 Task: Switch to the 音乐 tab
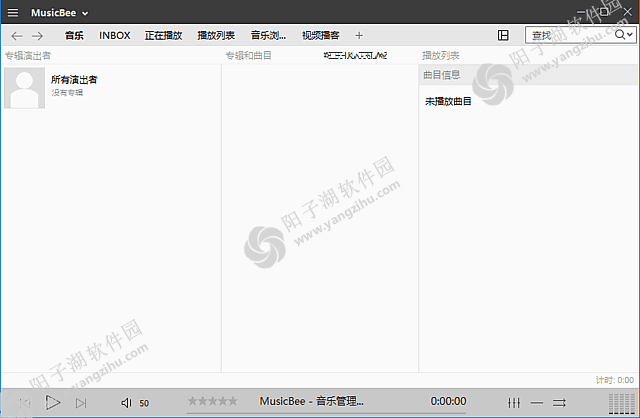74,36
